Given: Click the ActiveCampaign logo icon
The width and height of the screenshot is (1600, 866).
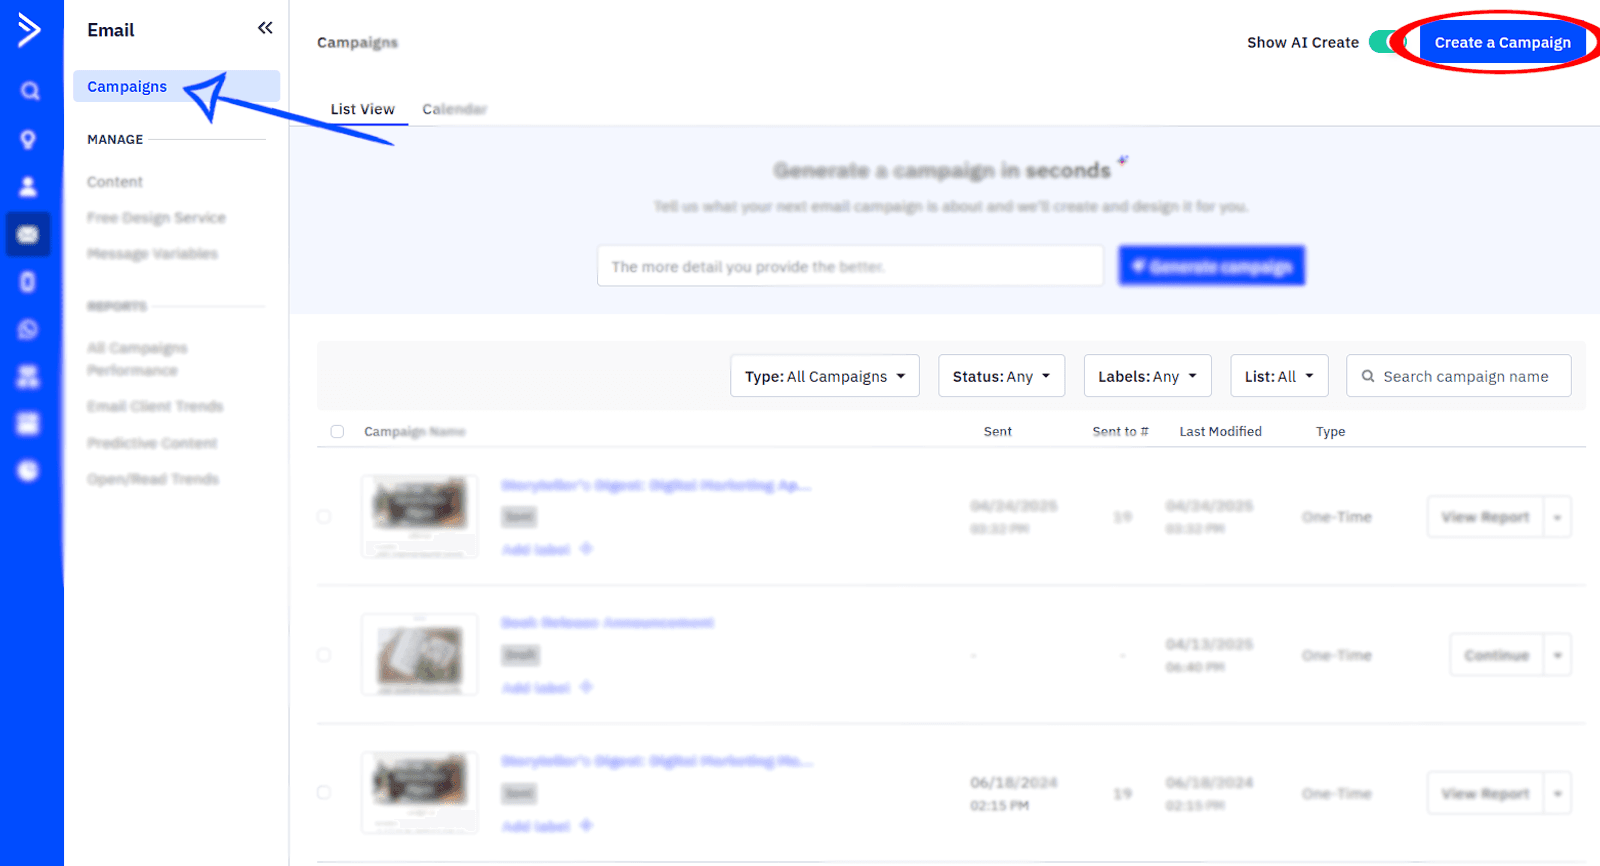Looking at the screenshot, I should pos(29,30).
